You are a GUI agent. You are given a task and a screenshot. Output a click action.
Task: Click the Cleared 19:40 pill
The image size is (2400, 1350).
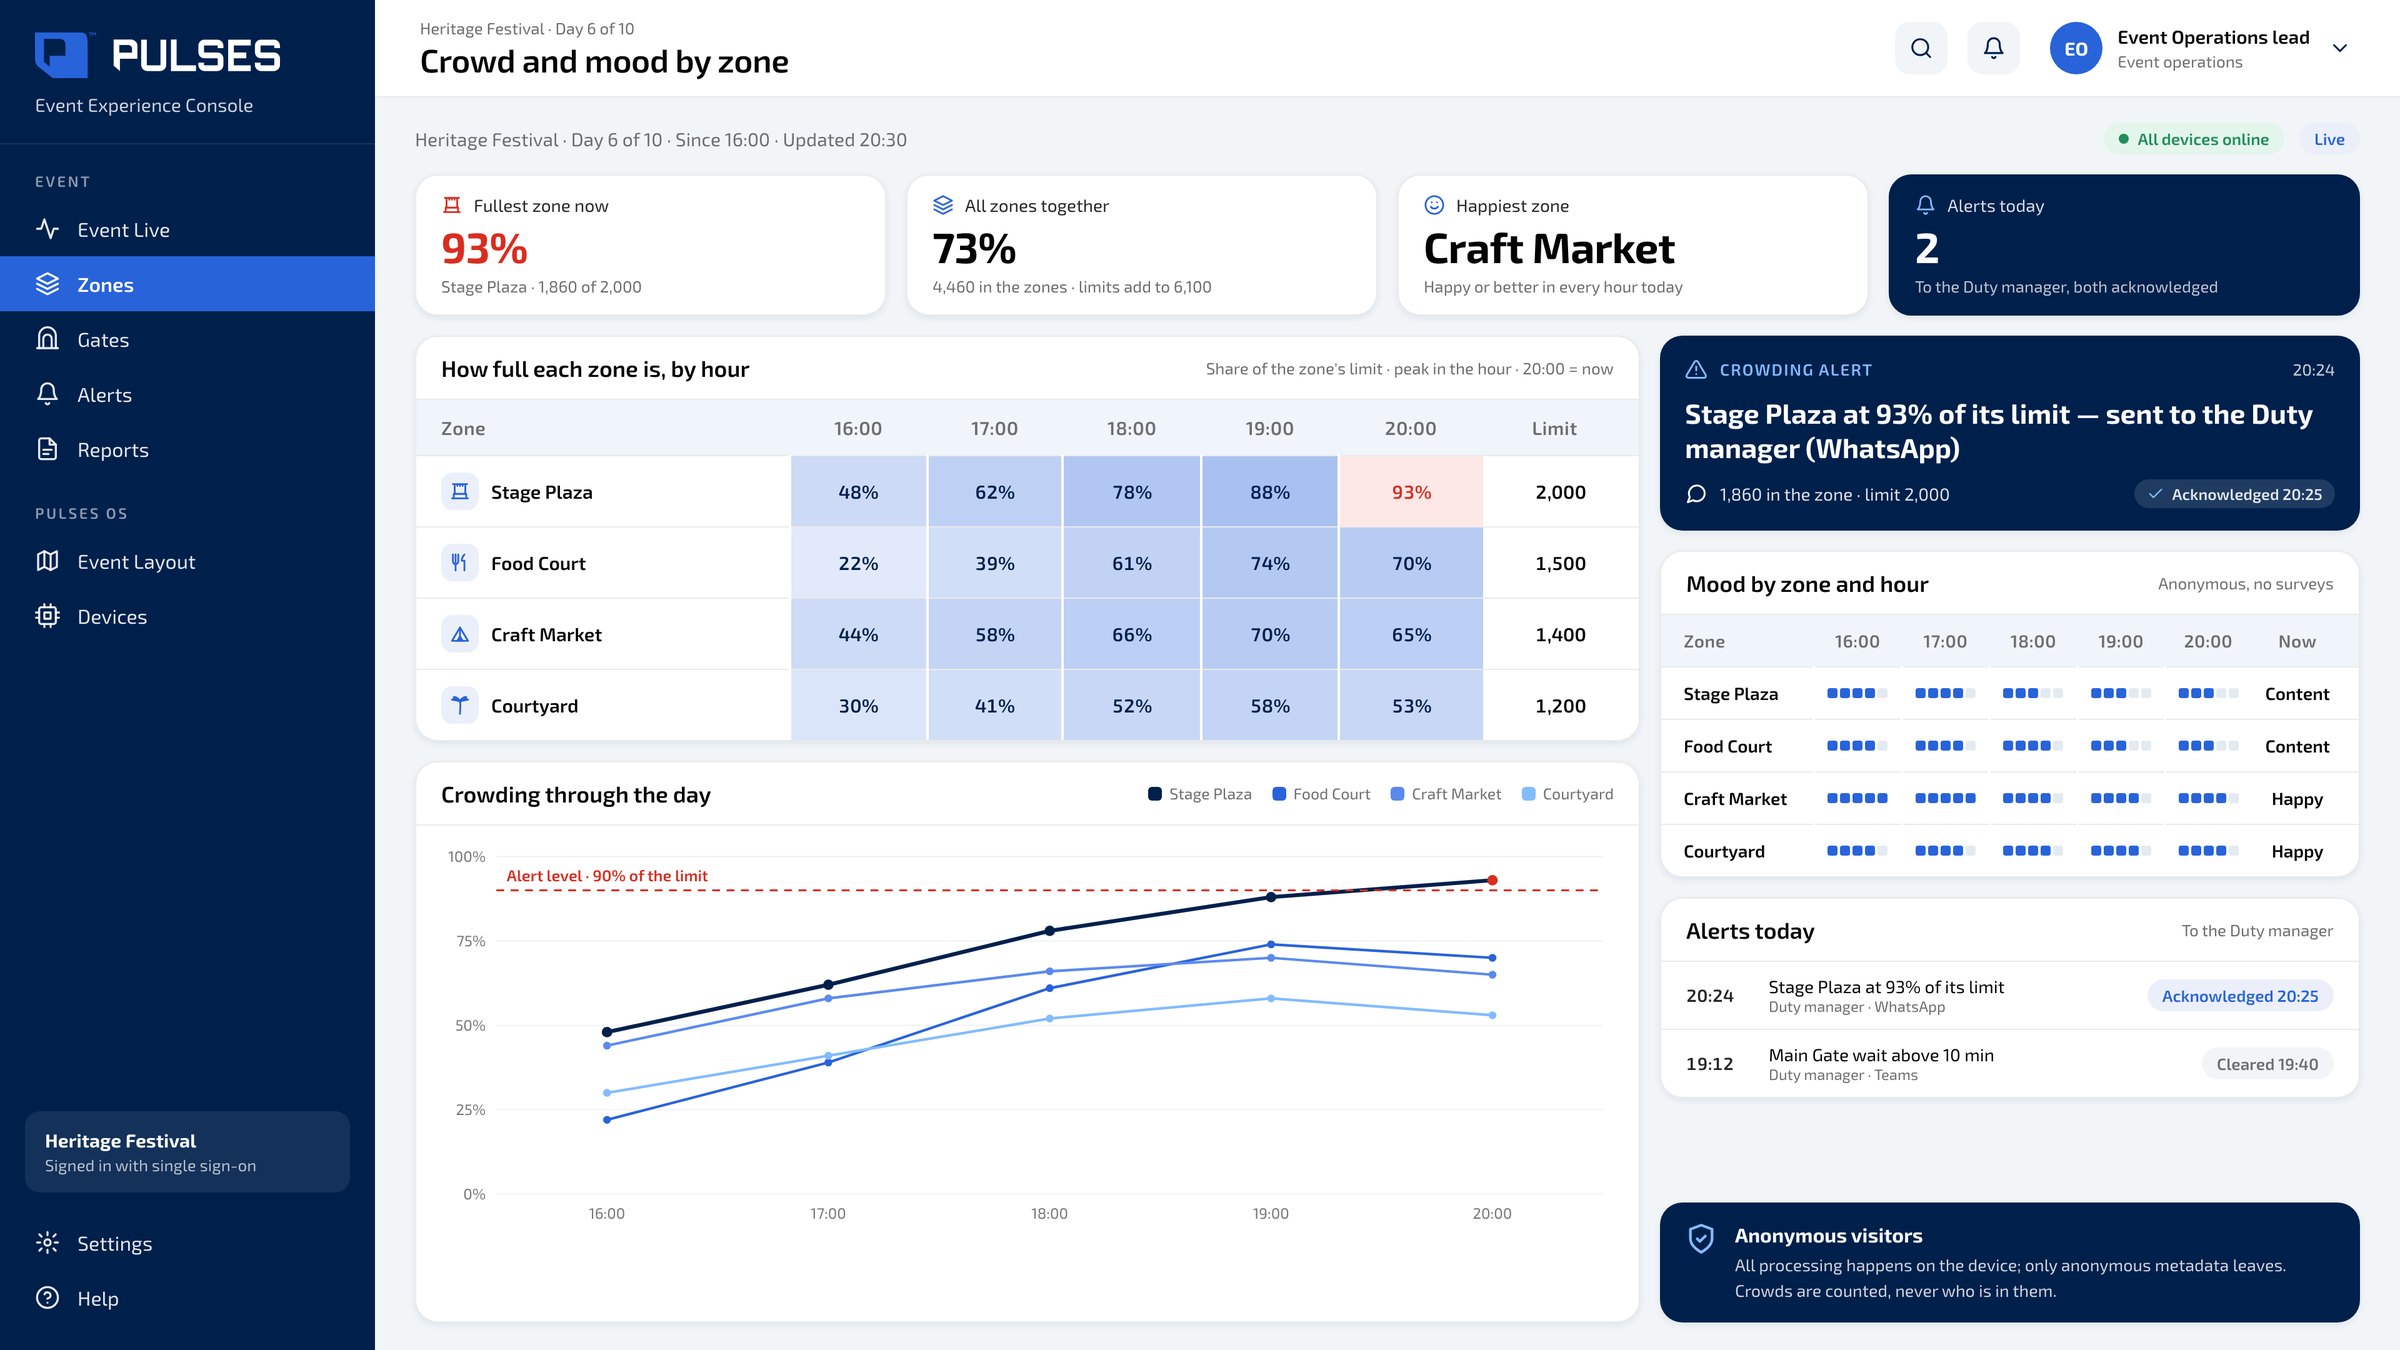[x=2267, y=1064]
